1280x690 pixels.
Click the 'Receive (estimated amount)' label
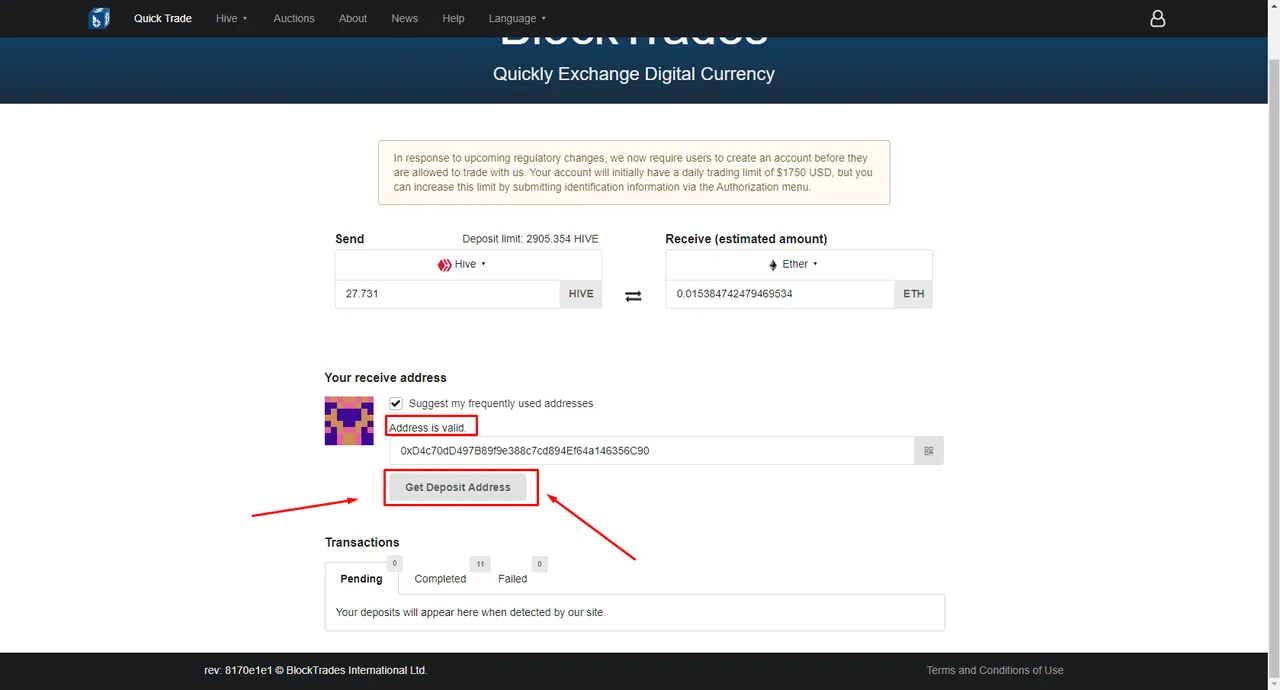pos(746,239)
